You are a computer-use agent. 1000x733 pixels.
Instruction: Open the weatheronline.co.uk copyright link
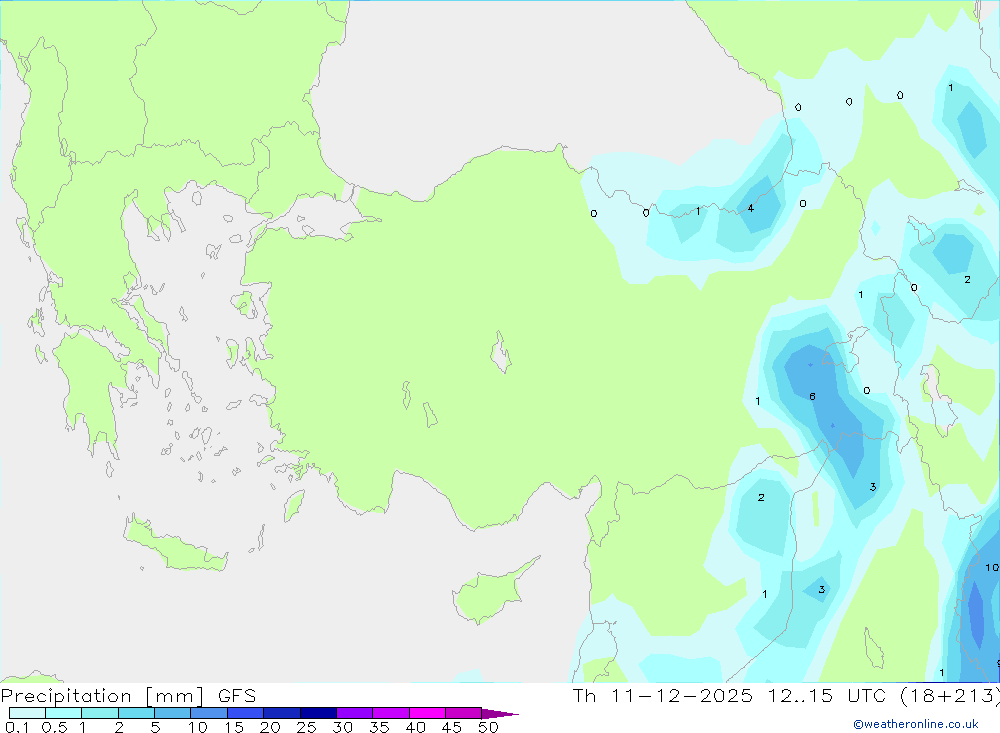[916, 724]
